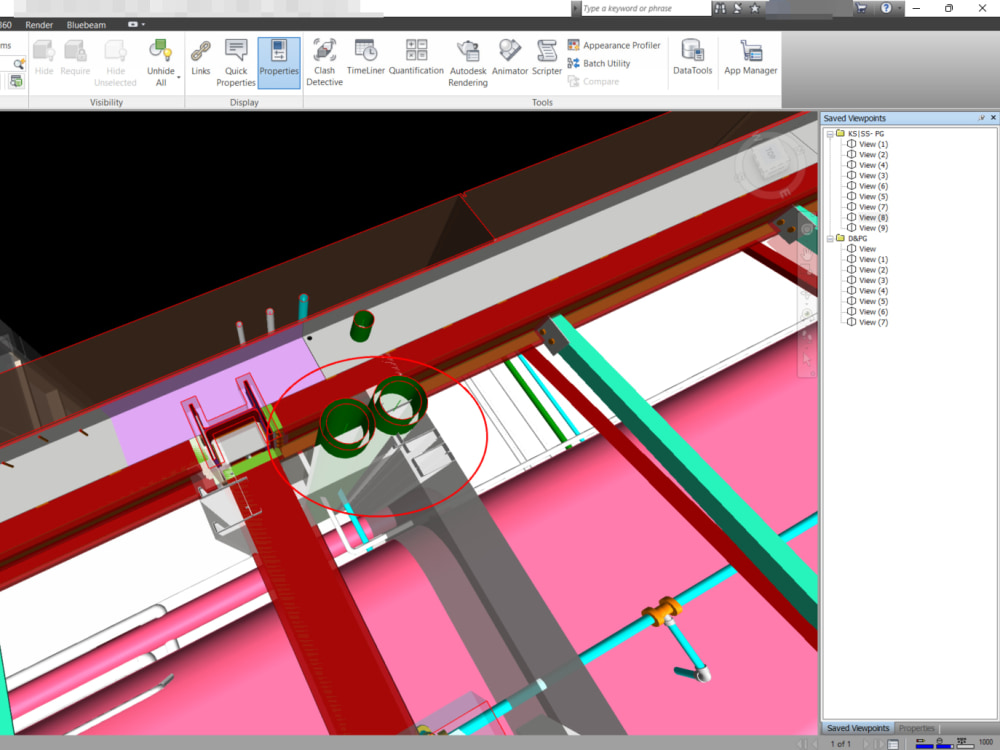Open the Render ribbon tab
The height and width of the screenshot is (750, 1000).
coord(39,25)
